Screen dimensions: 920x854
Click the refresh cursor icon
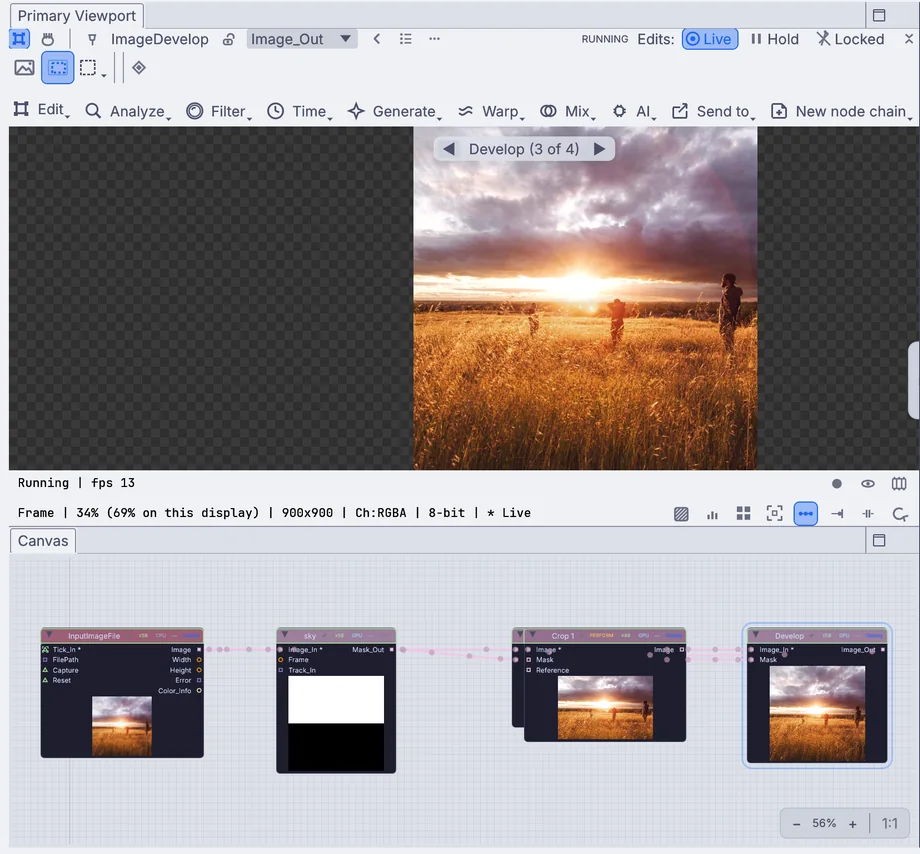click(x=900, y=514)
